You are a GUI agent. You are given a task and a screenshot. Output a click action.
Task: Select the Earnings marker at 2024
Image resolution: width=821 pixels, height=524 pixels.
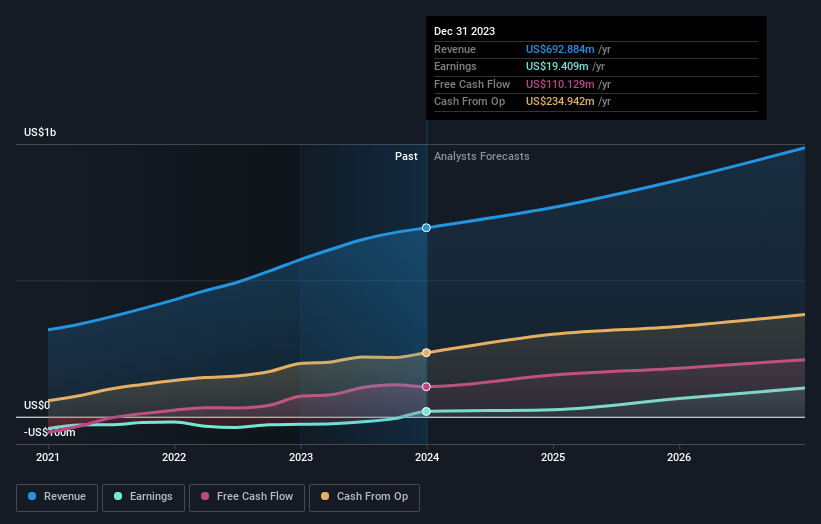point(426,411)
